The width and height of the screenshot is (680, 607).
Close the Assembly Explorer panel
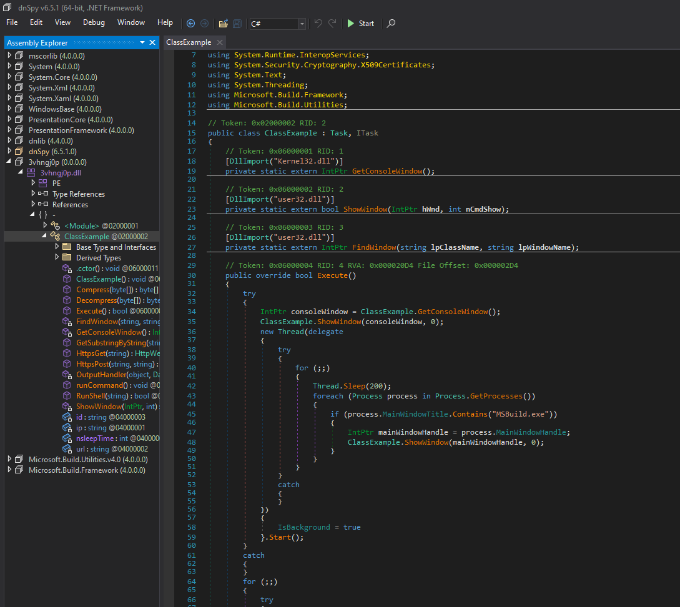(x=152, y=43)
